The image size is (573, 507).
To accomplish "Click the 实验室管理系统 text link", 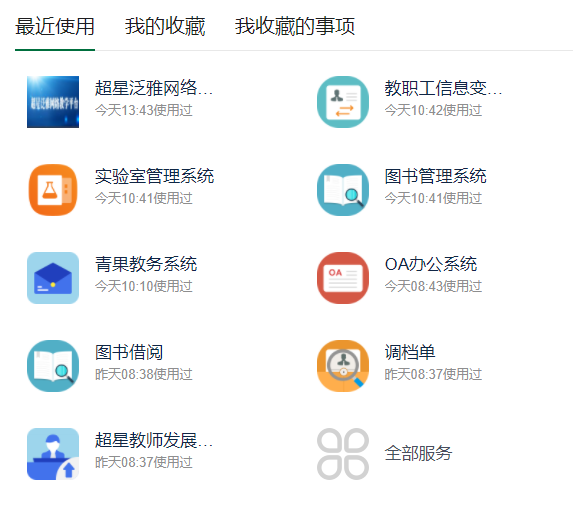I will tap(154, 176).
